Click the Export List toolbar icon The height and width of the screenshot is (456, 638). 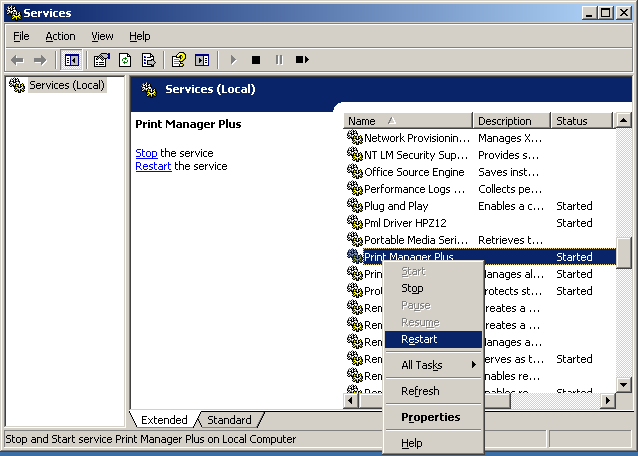tap(149, 60)
